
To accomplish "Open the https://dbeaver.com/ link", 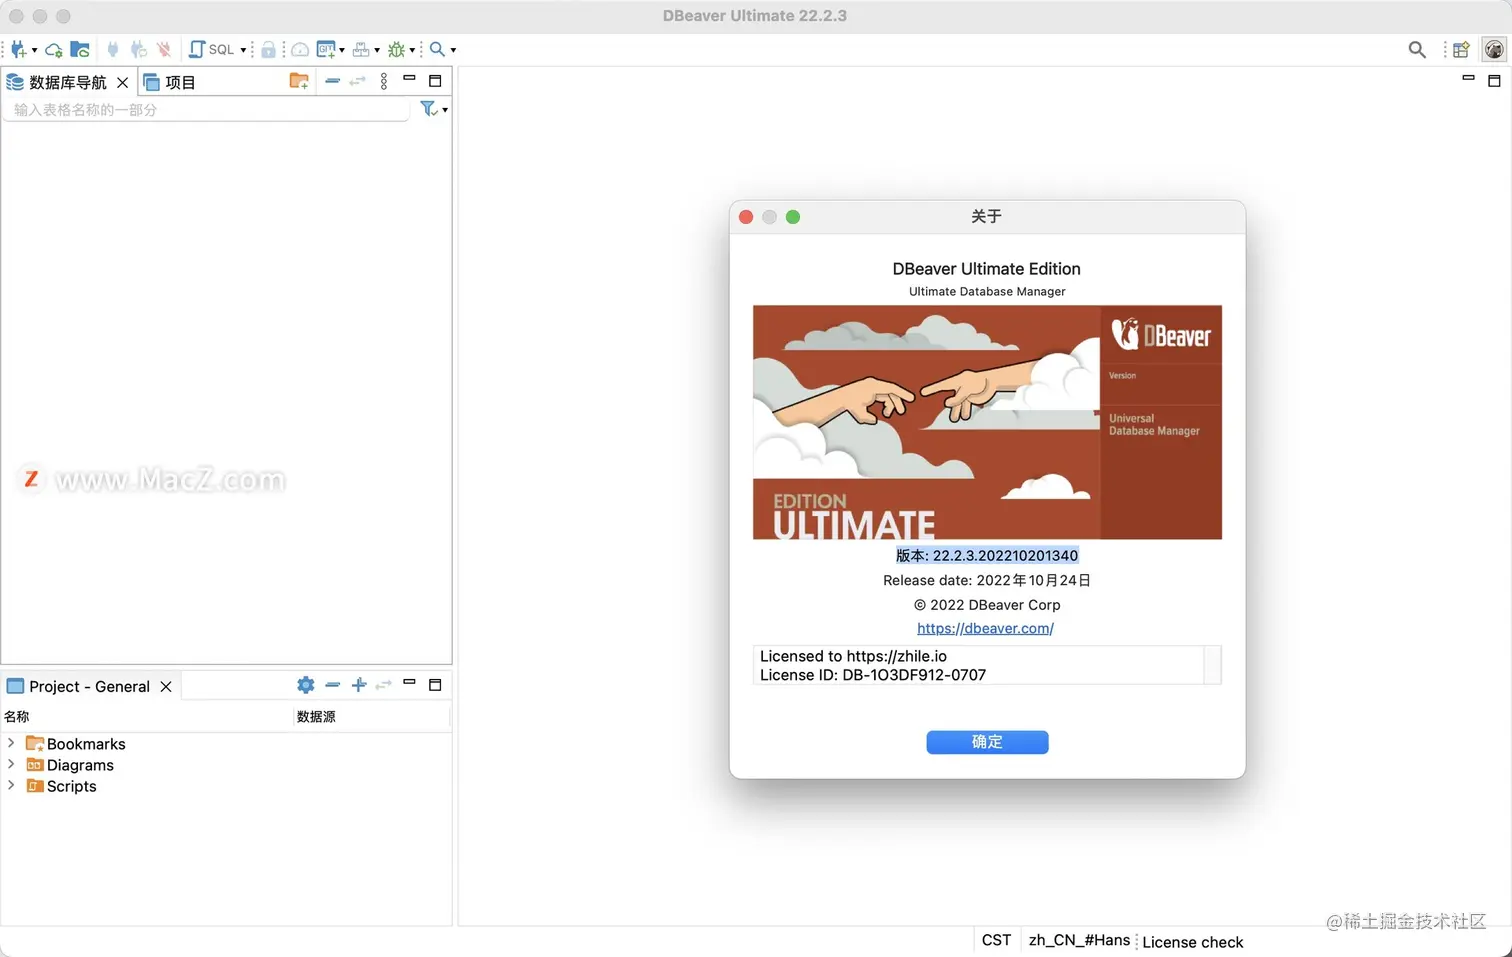I will (986, 628).
